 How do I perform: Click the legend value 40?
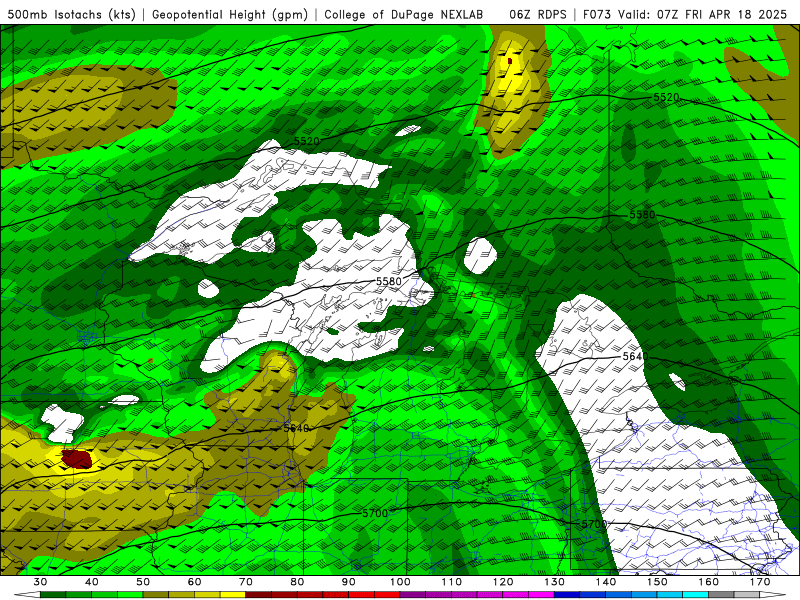(x=91, y=582)
